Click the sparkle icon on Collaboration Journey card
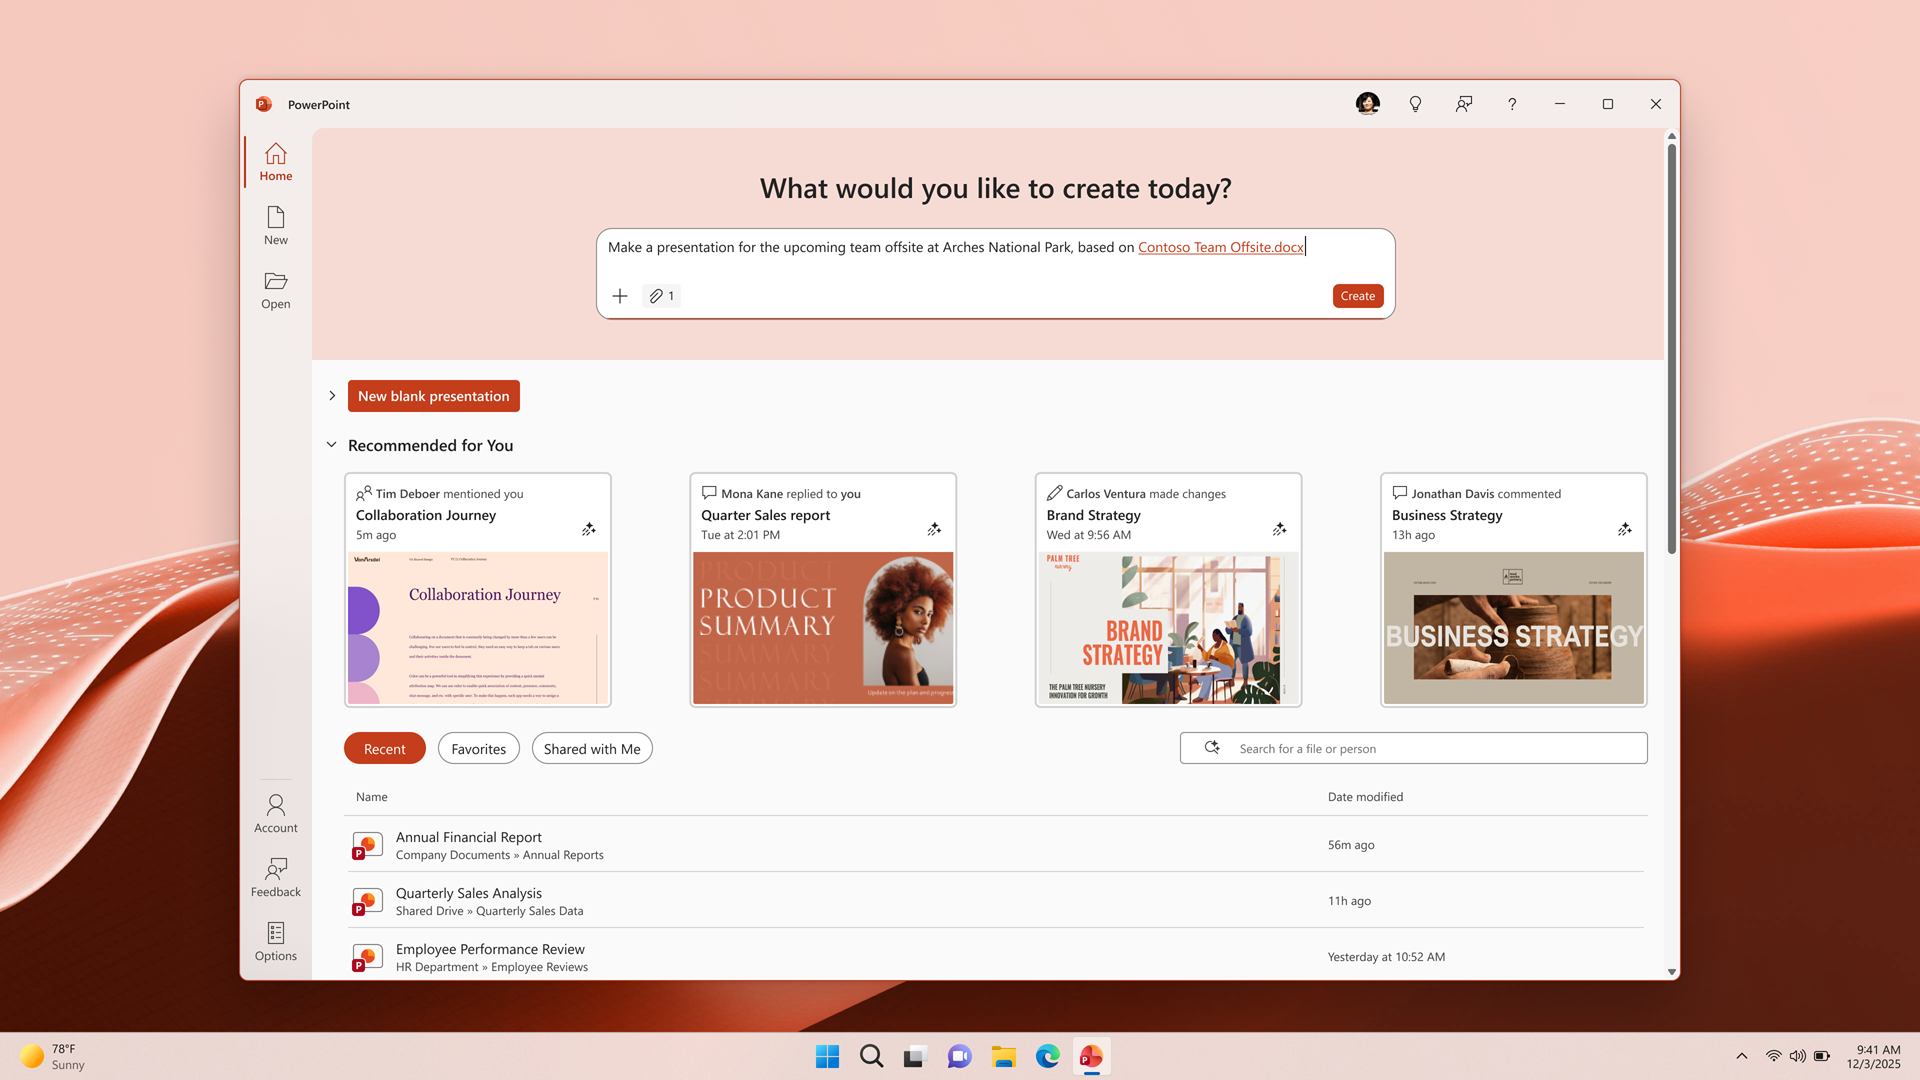Image resolution: width=1920 pixels, height=1080 pixels. point(588,529)
